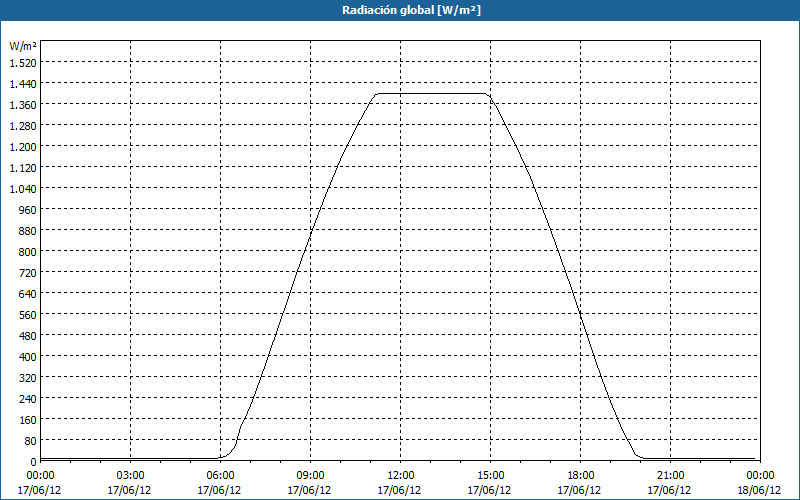Select the 960 y-axis tick label
The image size is (800, 500).
(28, 209)
